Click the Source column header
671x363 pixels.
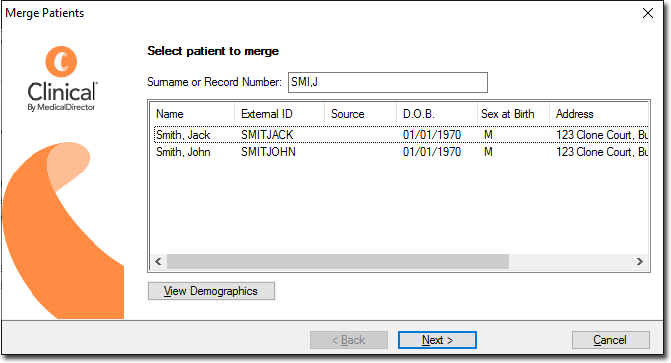click(x=360, y=114)
